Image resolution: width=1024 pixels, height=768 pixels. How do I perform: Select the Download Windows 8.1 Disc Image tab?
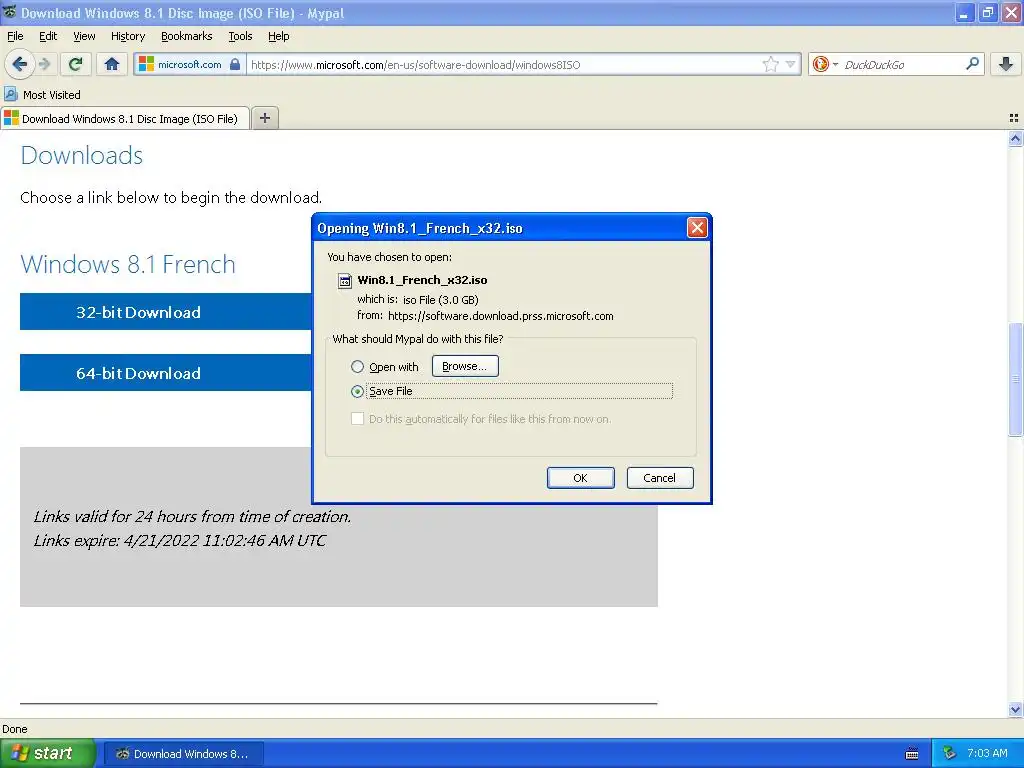pyautogui.click(x=125, y=118)
